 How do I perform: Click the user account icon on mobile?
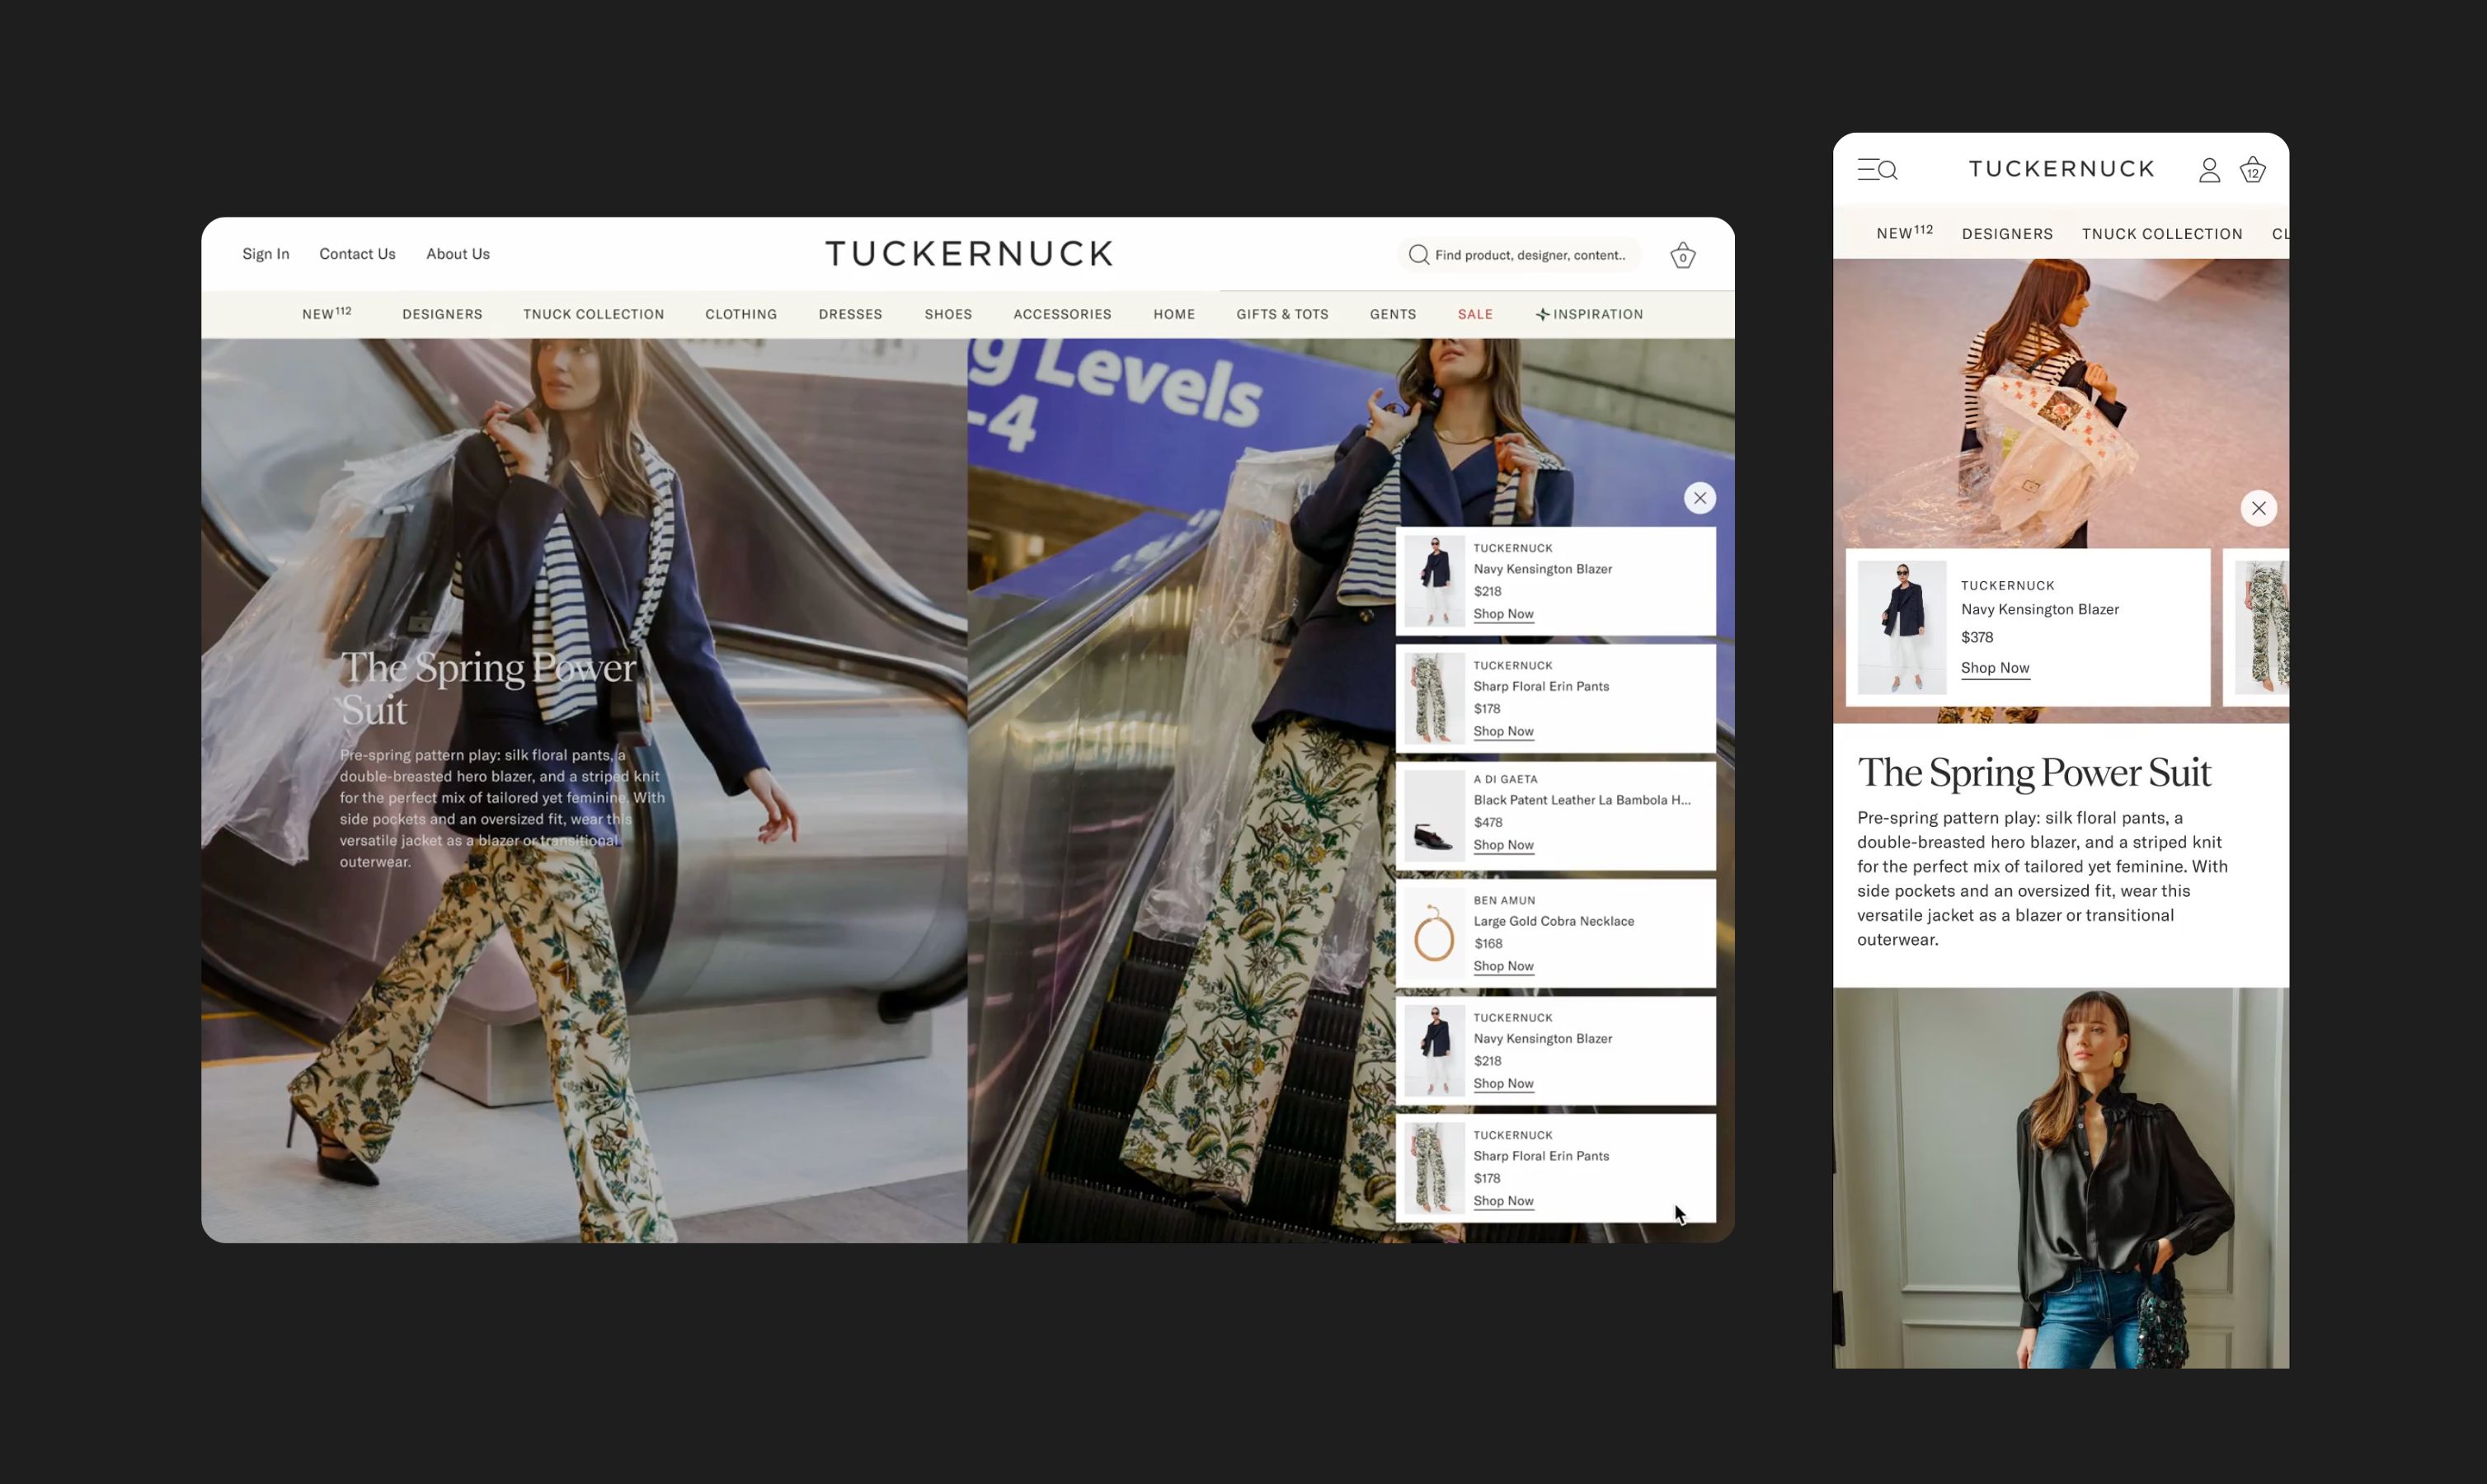[2208, 168]
